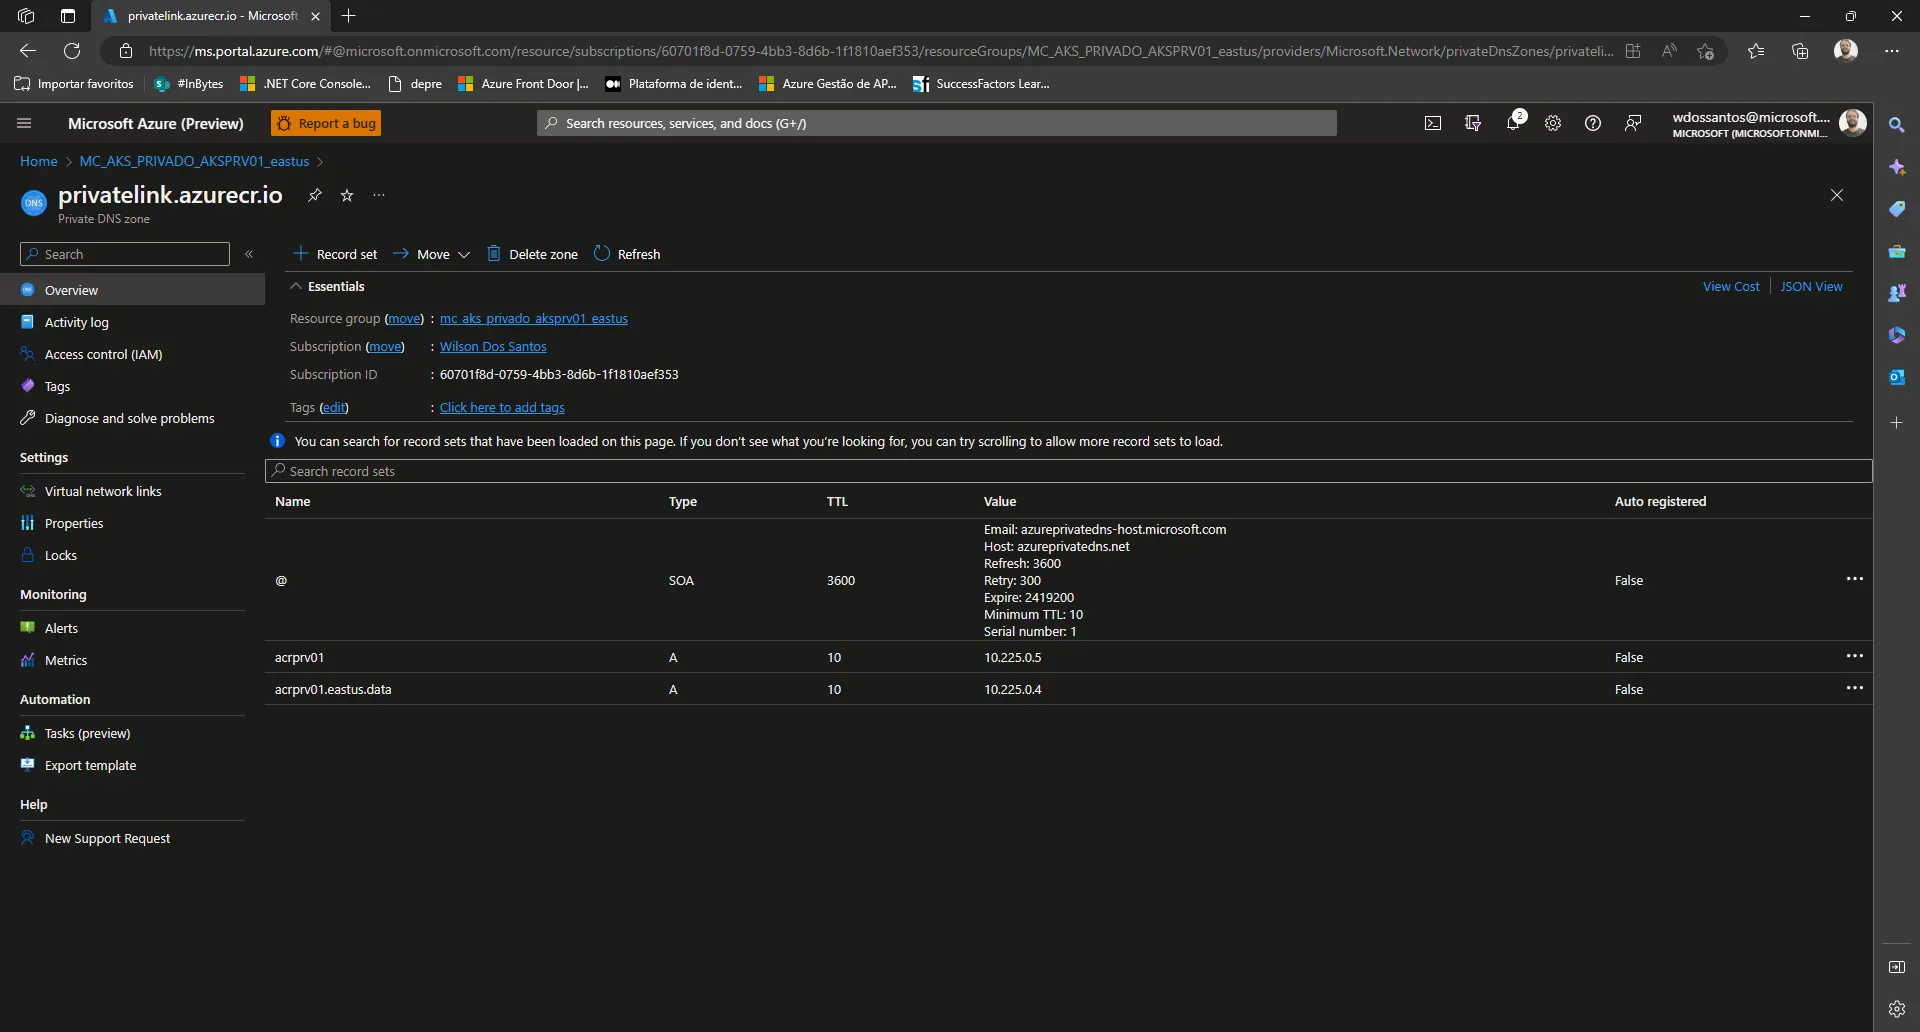Viewport: 1920px width, 1032px height.
Task: Open options for the SOA @ record
Action: (1854, 579)
